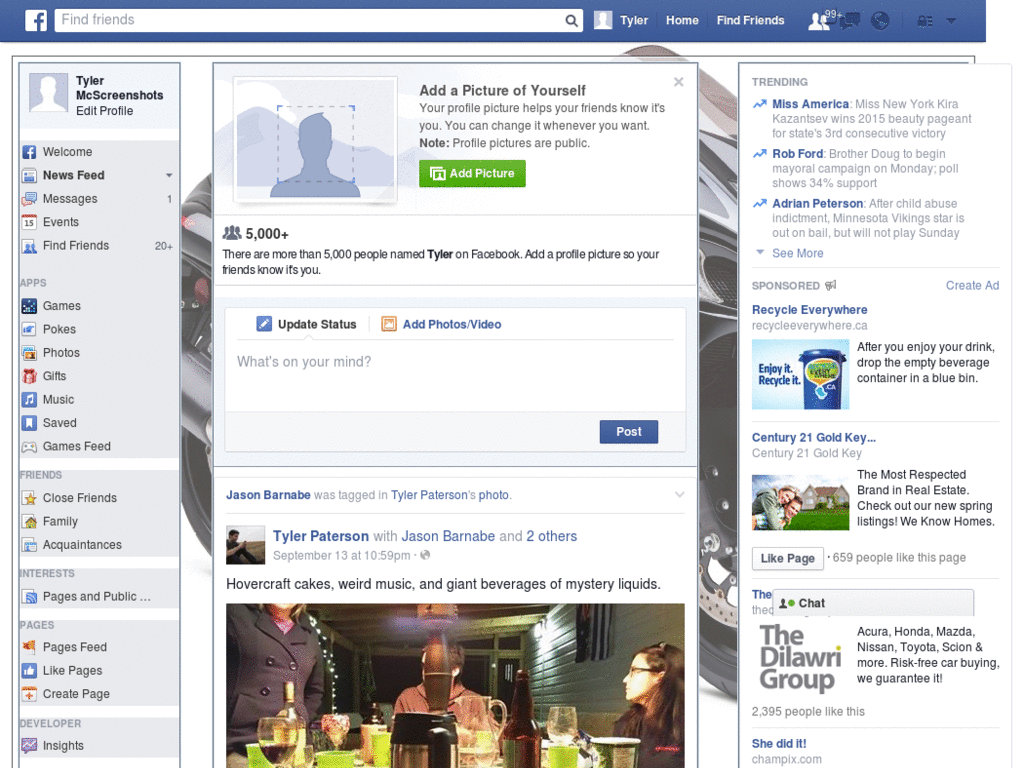Click the What's on your mind box
The height and width of the screenshot is (768, 1024).
click(x=455, y=376)
